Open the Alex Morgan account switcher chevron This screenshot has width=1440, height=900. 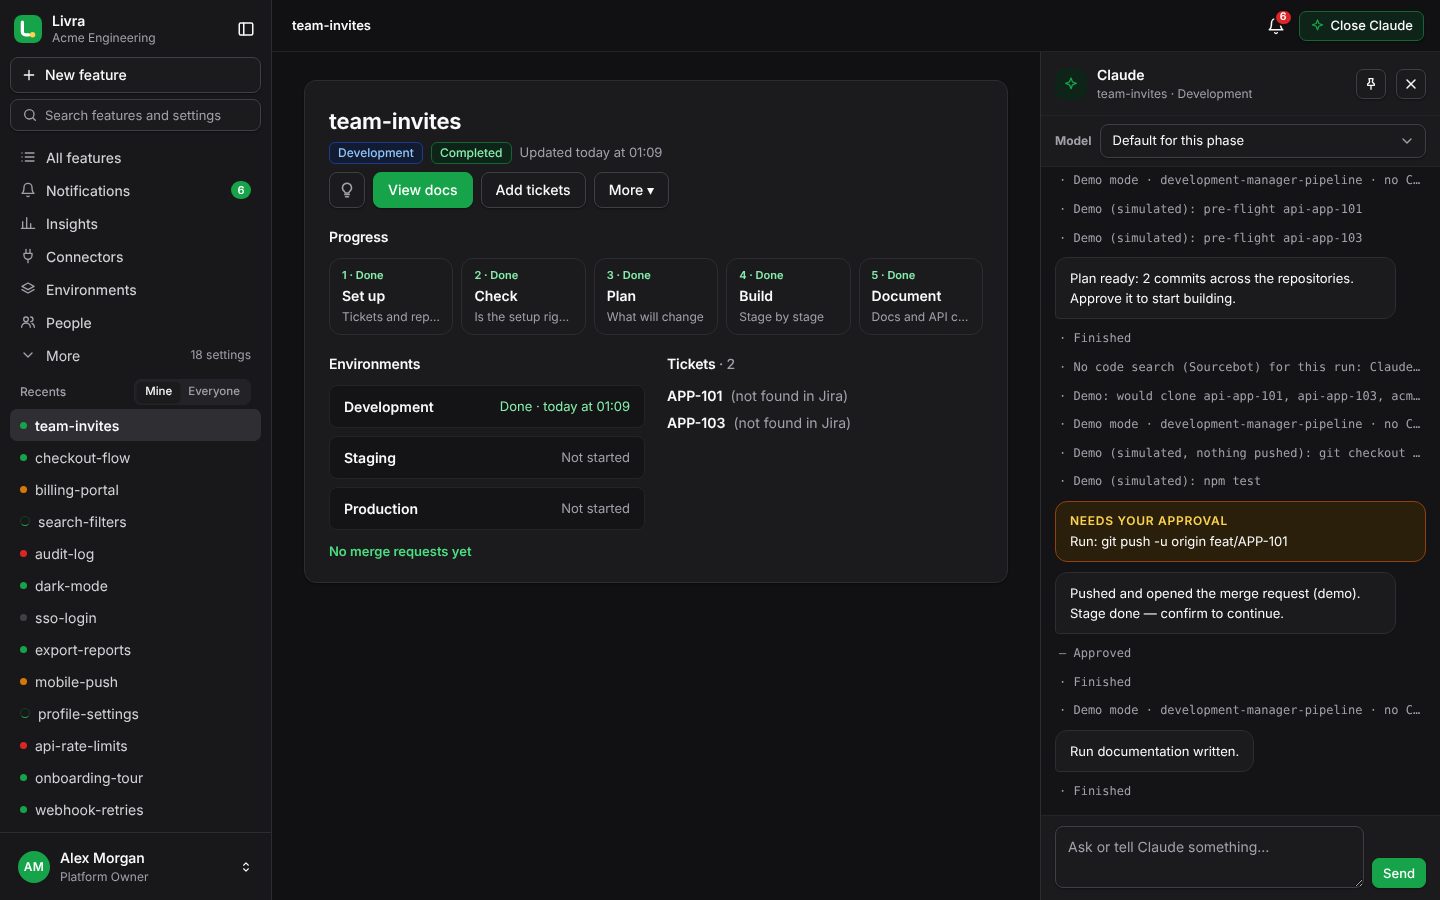tap(246, 867)
